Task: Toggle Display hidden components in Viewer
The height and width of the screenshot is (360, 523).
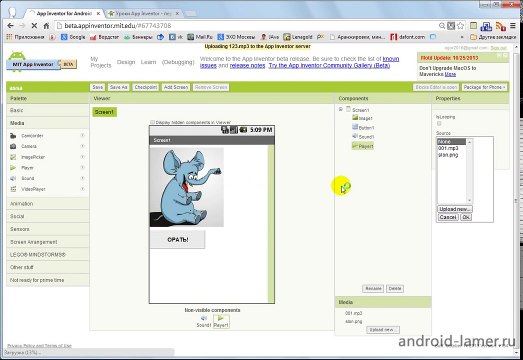Action: pyautogui.click(x=152, y=122)
